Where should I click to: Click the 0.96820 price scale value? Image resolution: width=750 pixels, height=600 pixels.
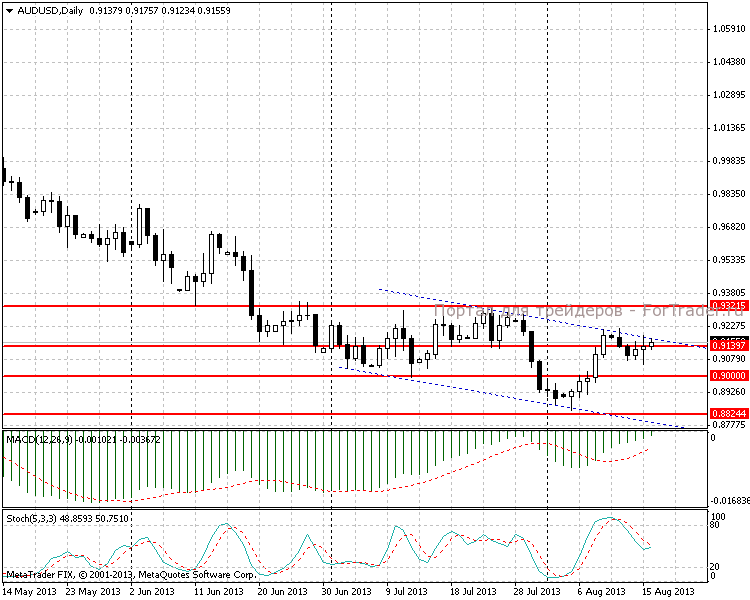coord(729,227)
